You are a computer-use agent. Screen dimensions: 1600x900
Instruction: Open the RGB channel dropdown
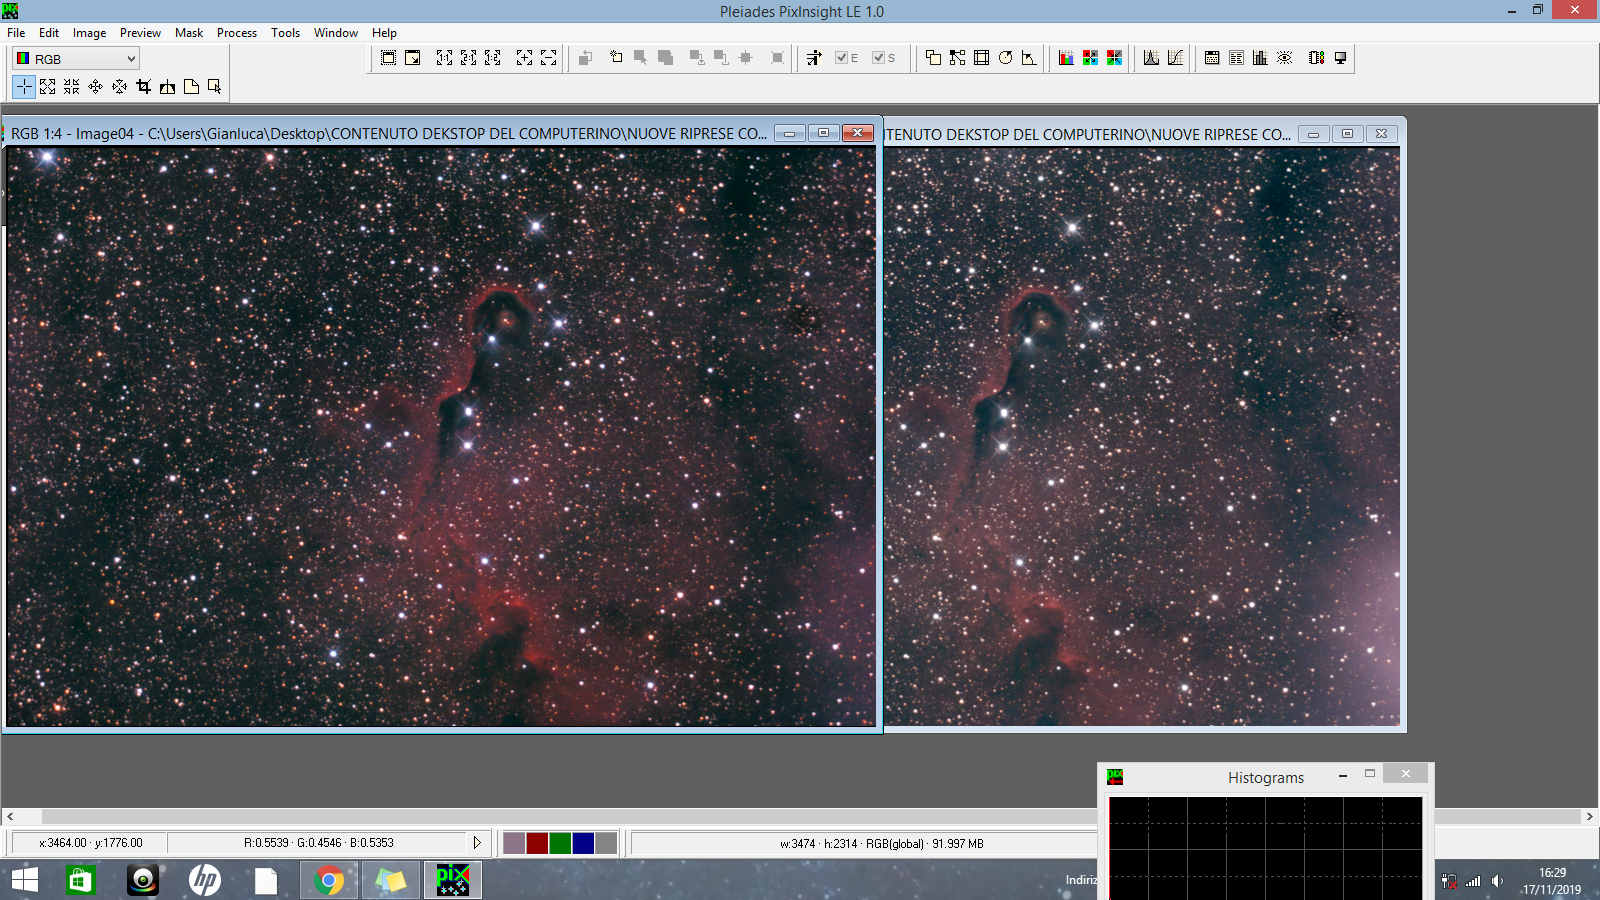coord(76,59)
